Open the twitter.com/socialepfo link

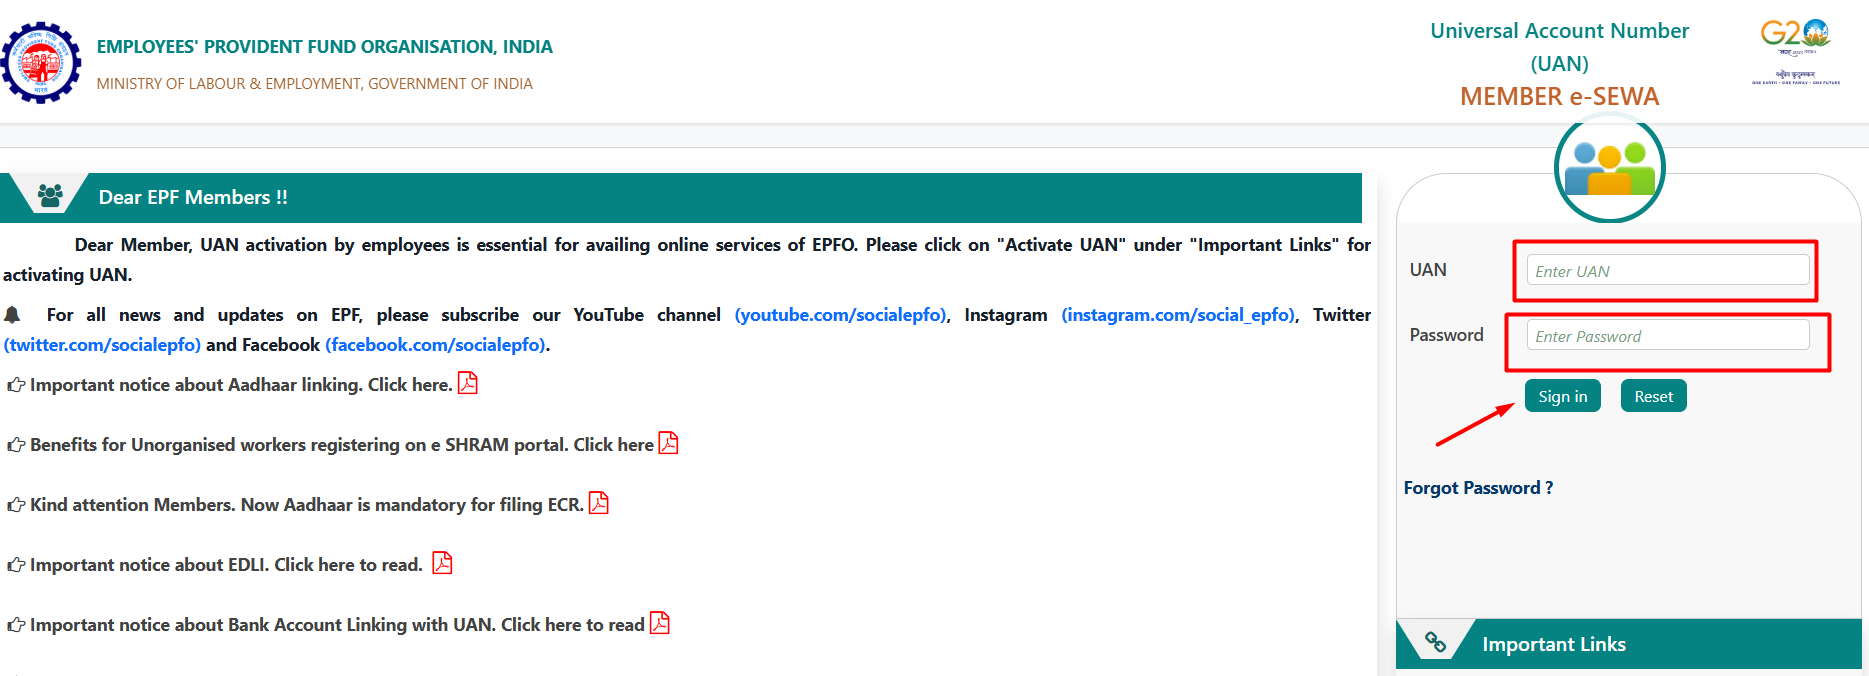click(x=102, y=345)
